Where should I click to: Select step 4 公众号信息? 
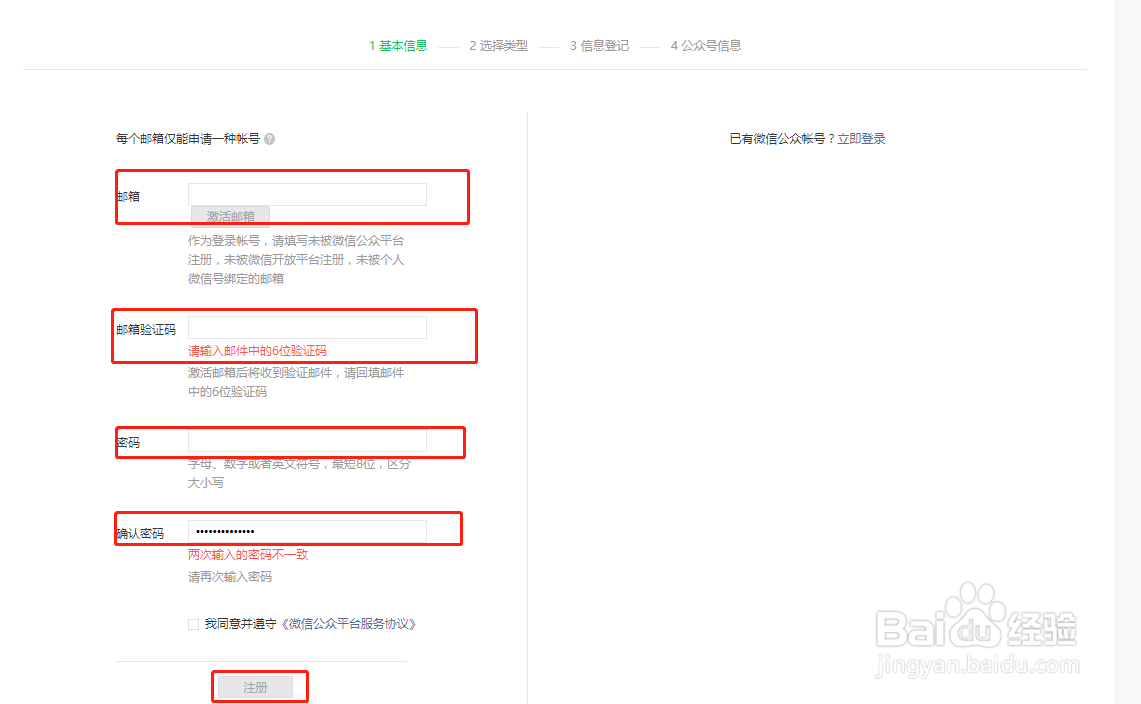point(705,46)
